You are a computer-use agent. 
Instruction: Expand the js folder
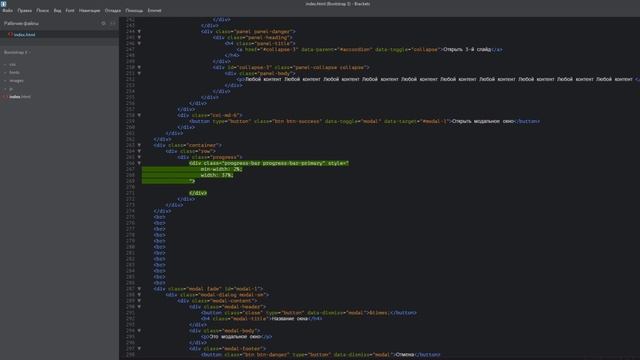click(11, 89)
